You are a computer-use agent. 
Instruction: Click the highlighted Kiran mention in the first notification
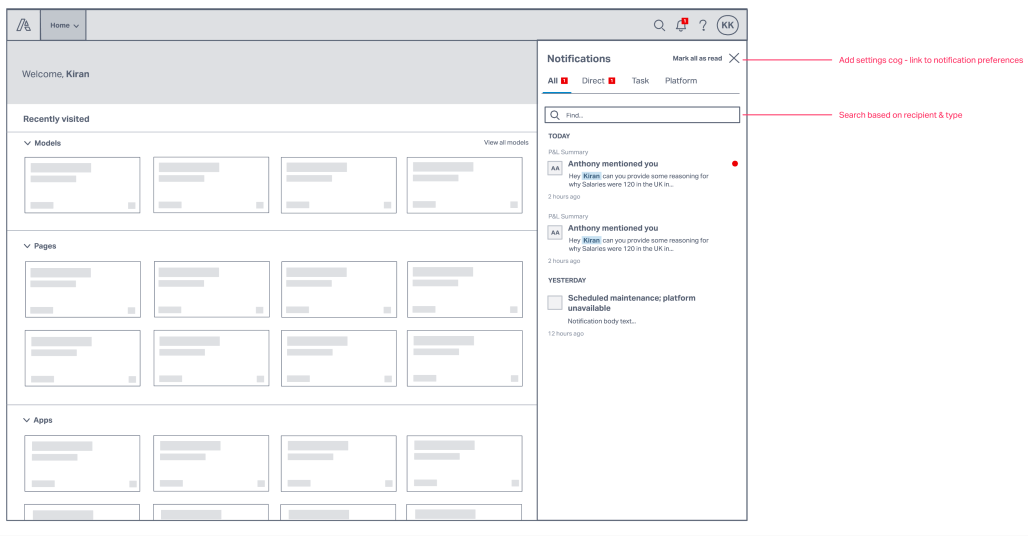point(591,176)
